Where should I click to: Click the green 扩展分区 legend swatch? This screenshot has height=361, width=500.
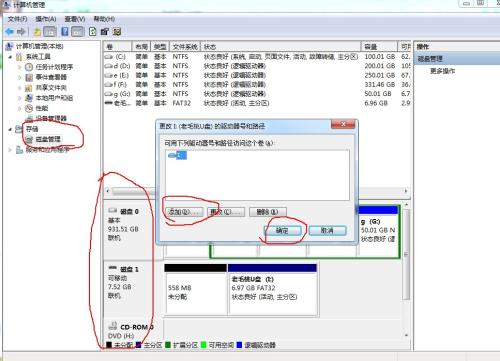pos(168,345)
